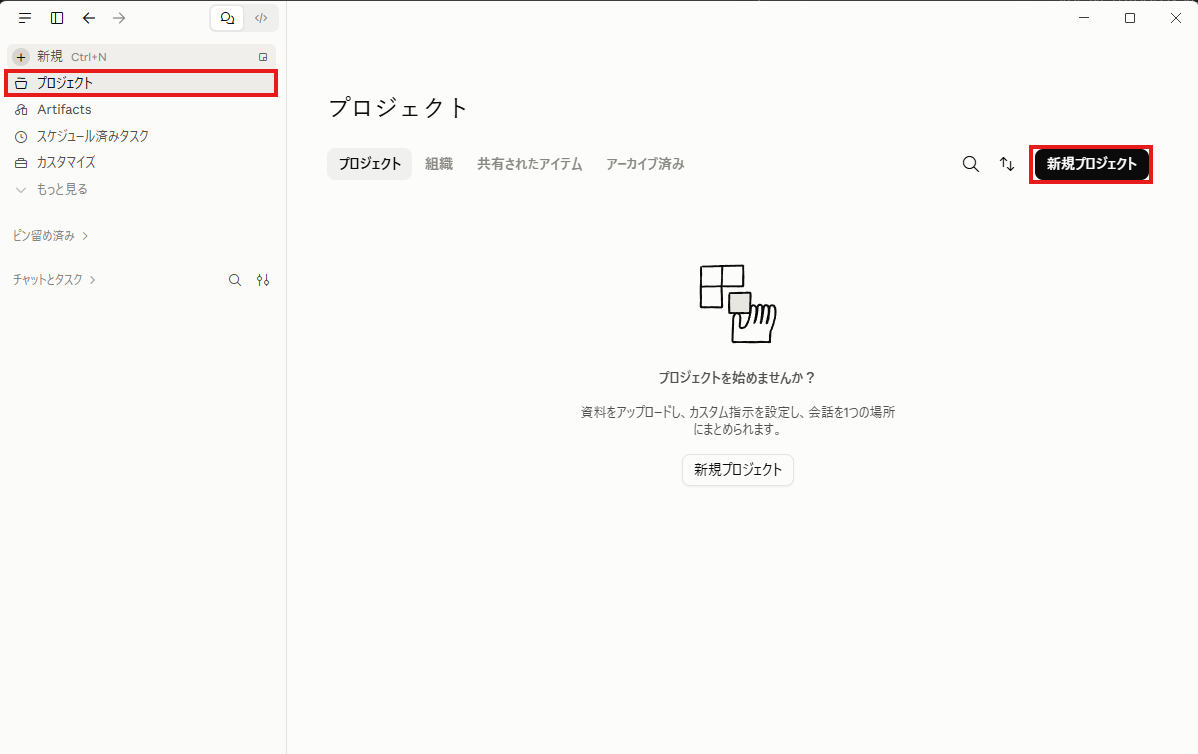
Task: Search chats with sidebar magnifier icon
Action: pyautogui.click(x=235, y=280)
